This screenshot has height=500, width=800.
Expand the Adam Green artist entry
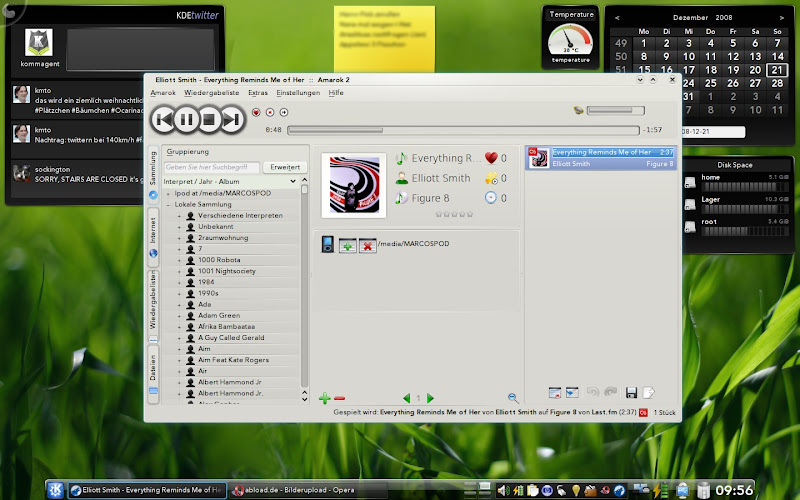[x=179, y=316]
